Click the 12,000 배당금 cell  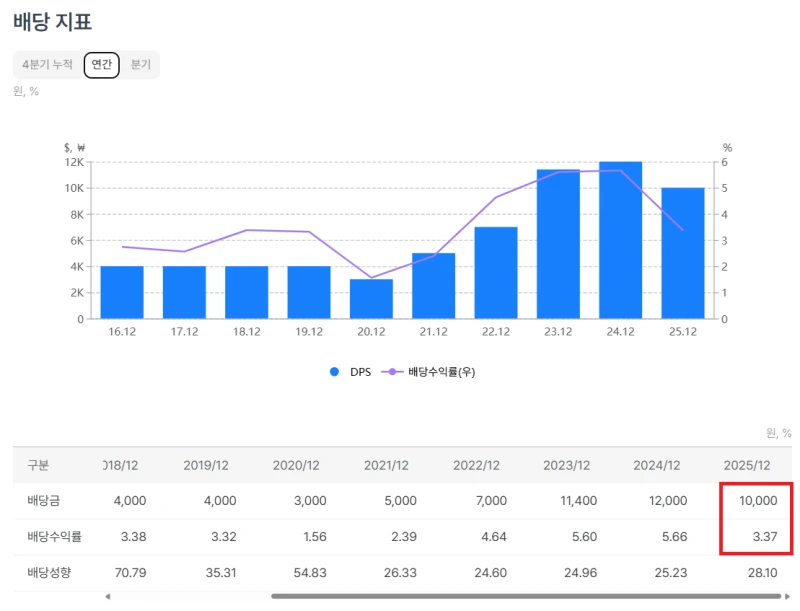tap(668, 501)
